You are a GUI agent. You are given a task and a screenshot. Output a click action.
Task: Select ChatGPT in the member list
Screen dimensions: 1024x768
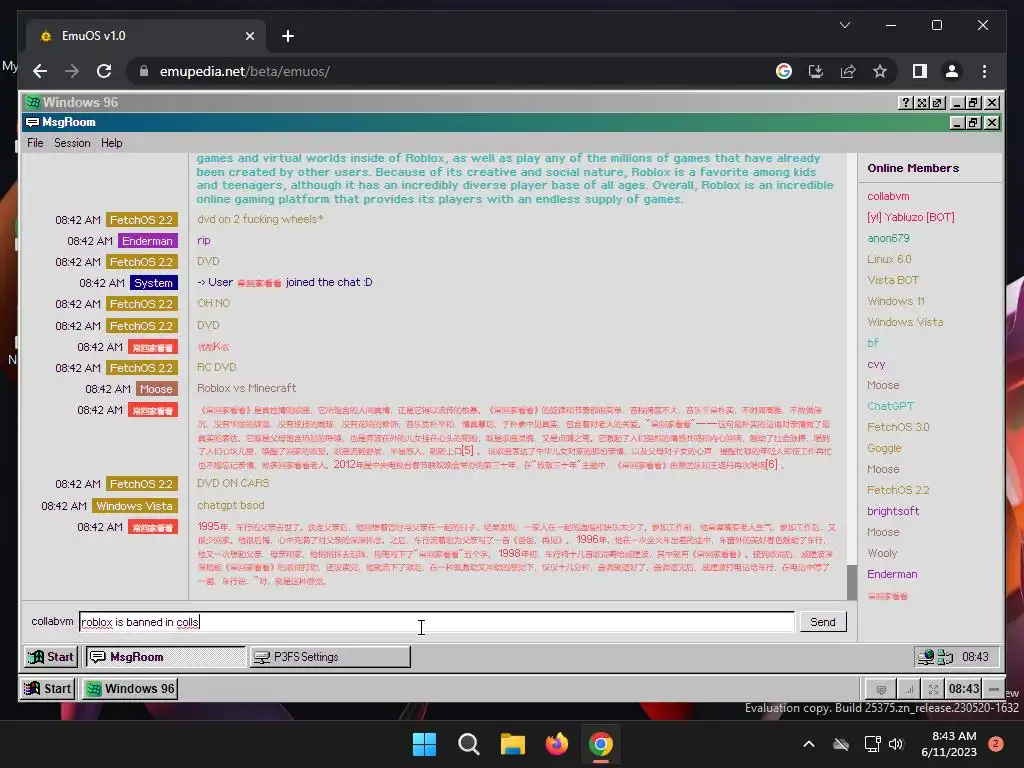pyautogui.click(x=890, y=406)
